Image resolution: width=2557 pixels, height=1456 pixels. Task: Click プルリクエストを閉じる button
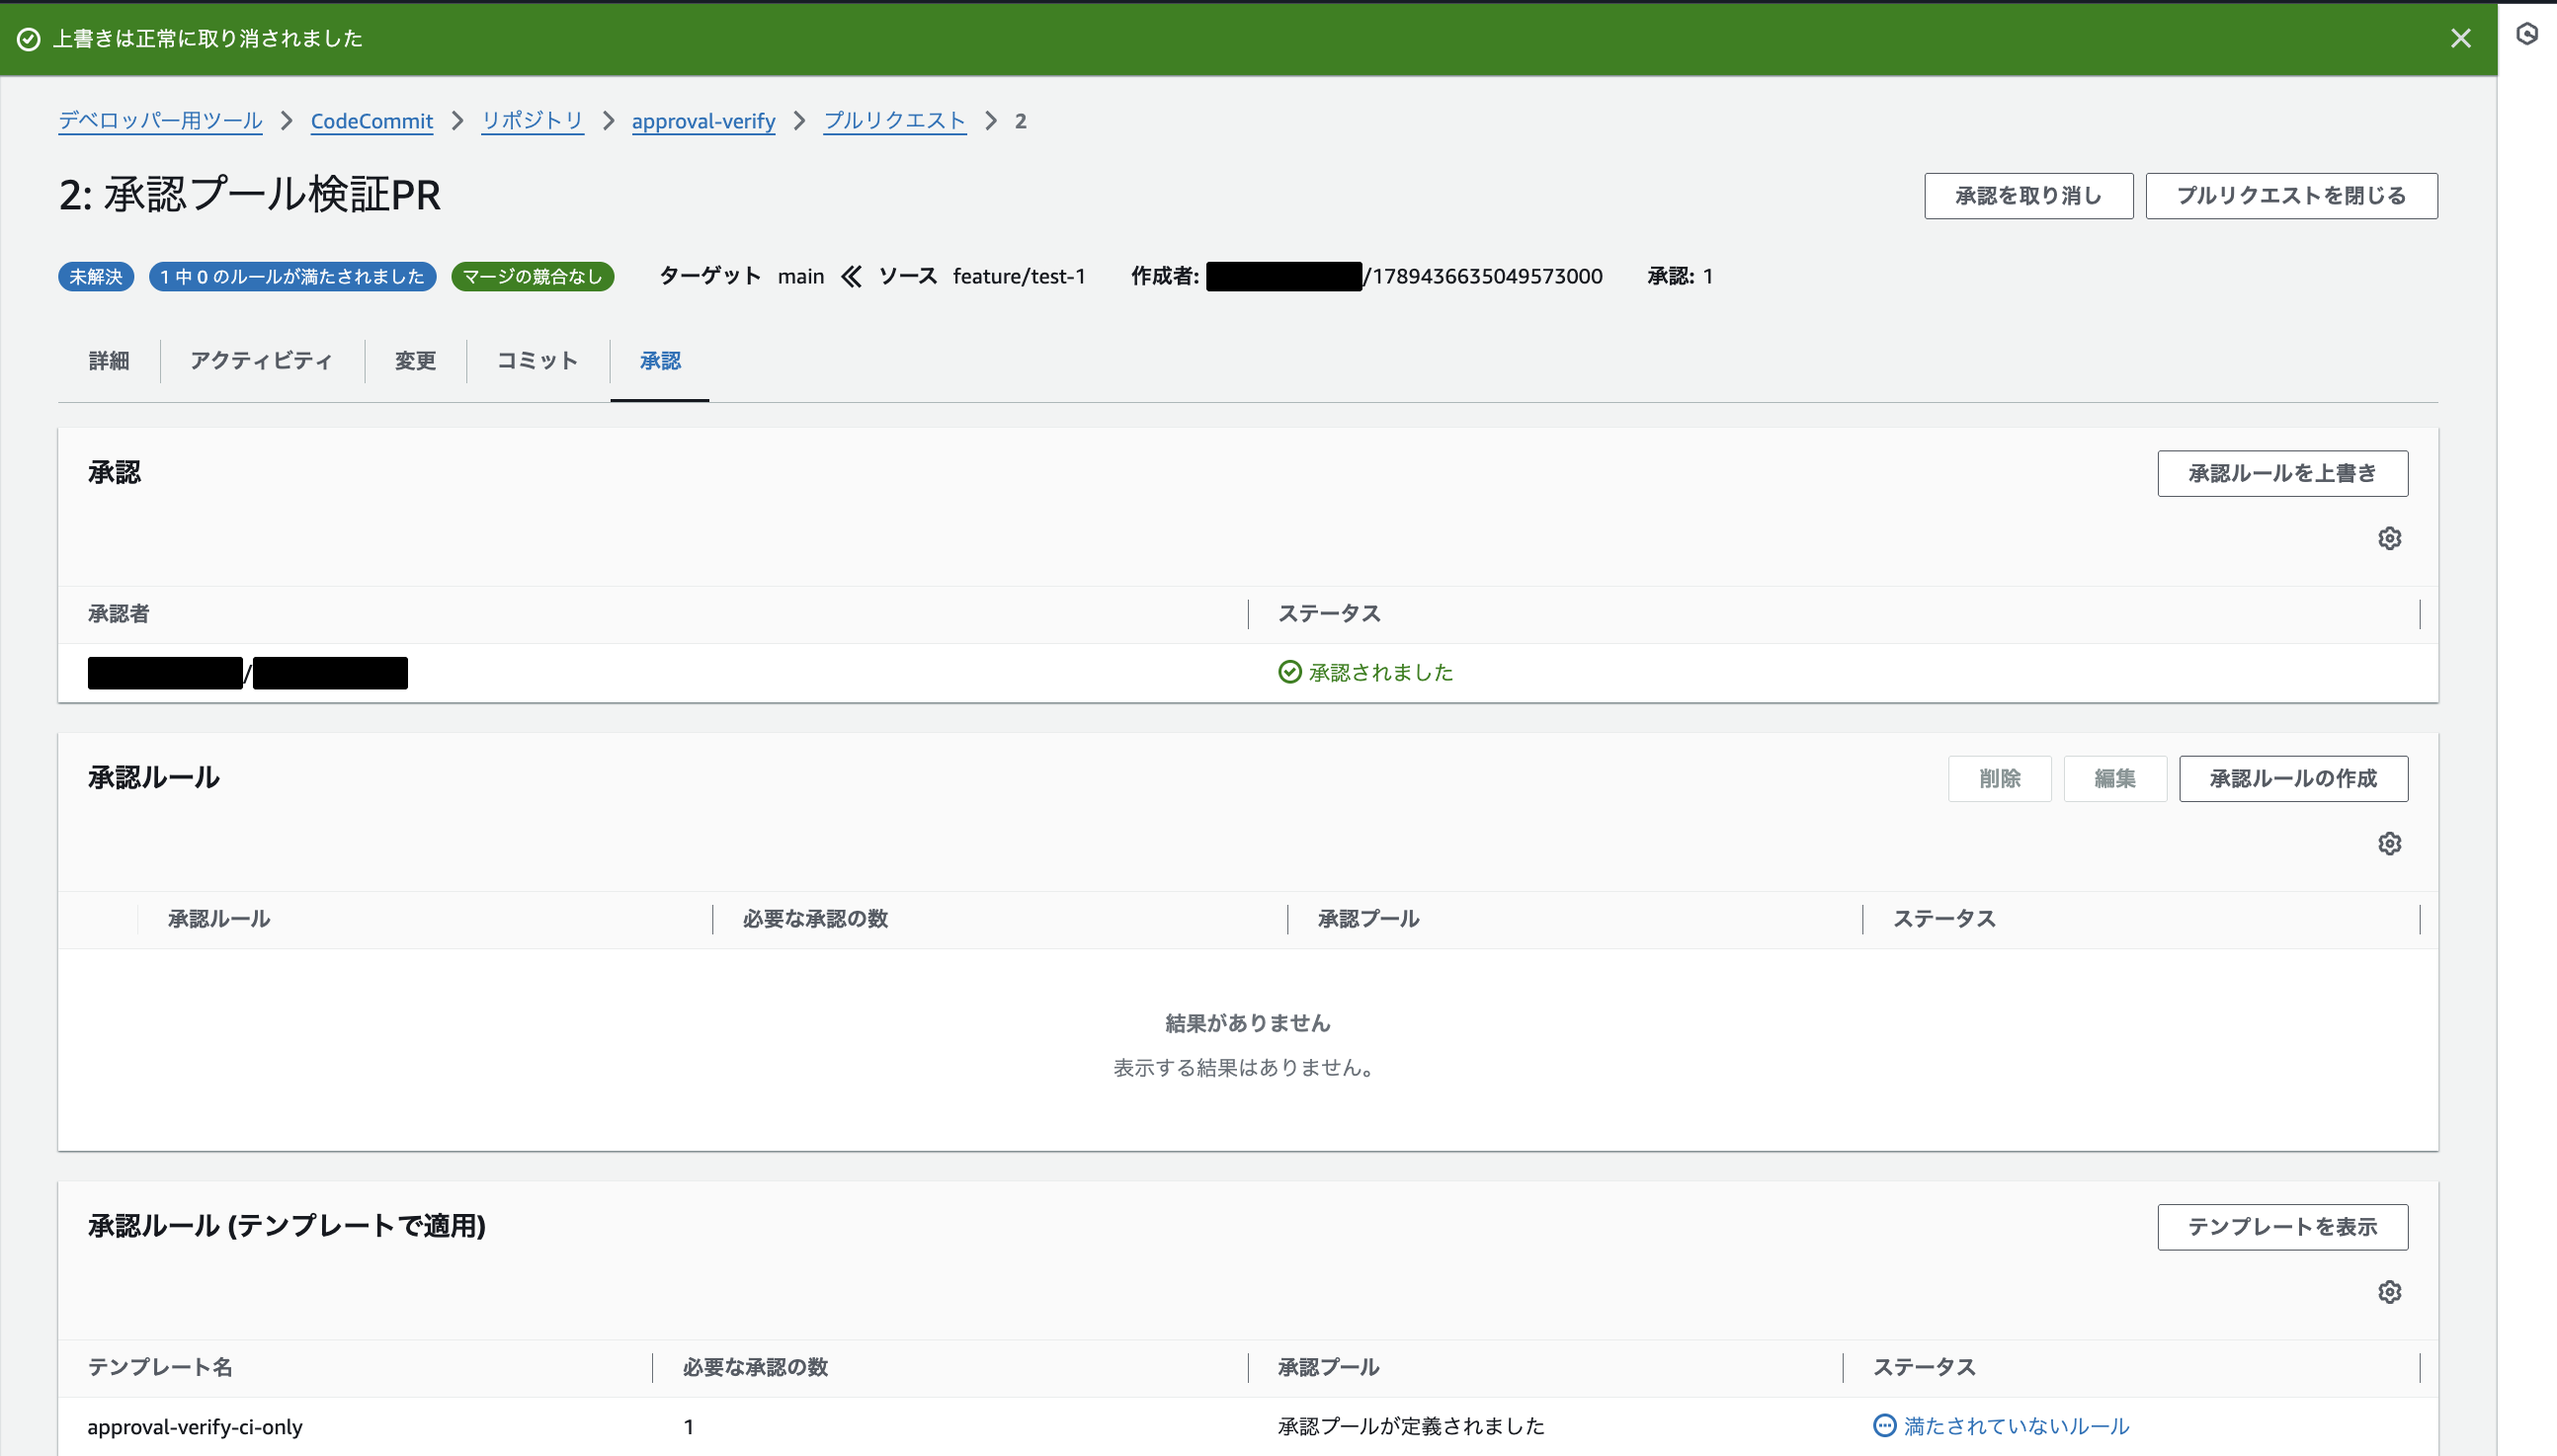point(2291,195)
